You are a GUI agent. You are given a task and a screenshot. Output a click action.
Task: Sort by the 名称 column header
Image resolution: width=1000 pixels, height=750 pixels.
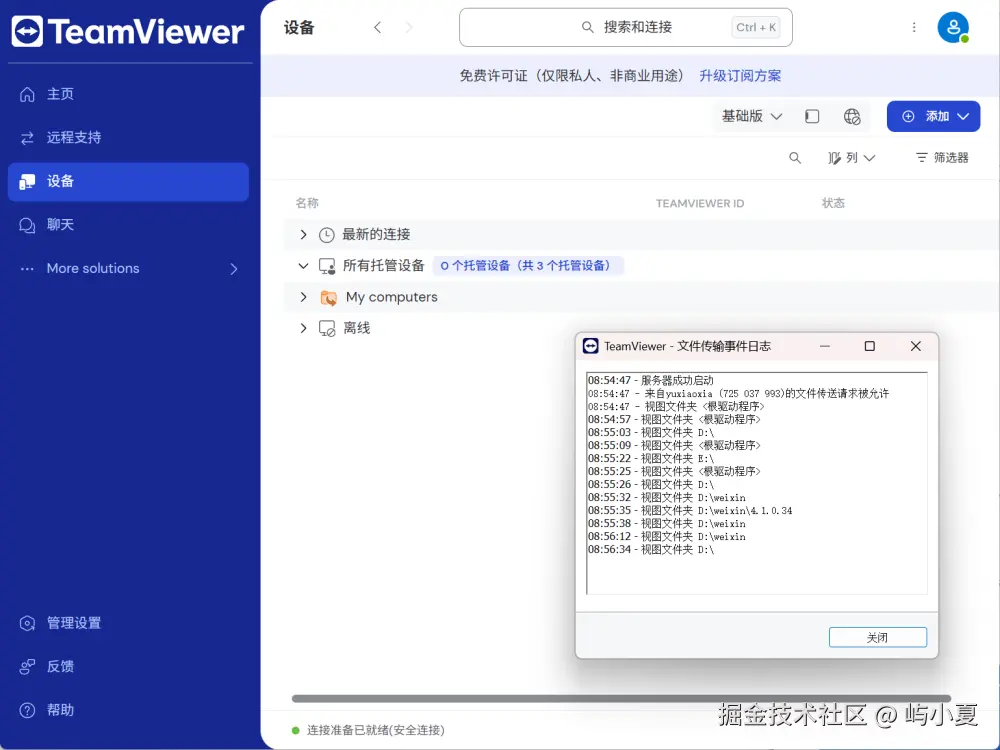[307, 203]
